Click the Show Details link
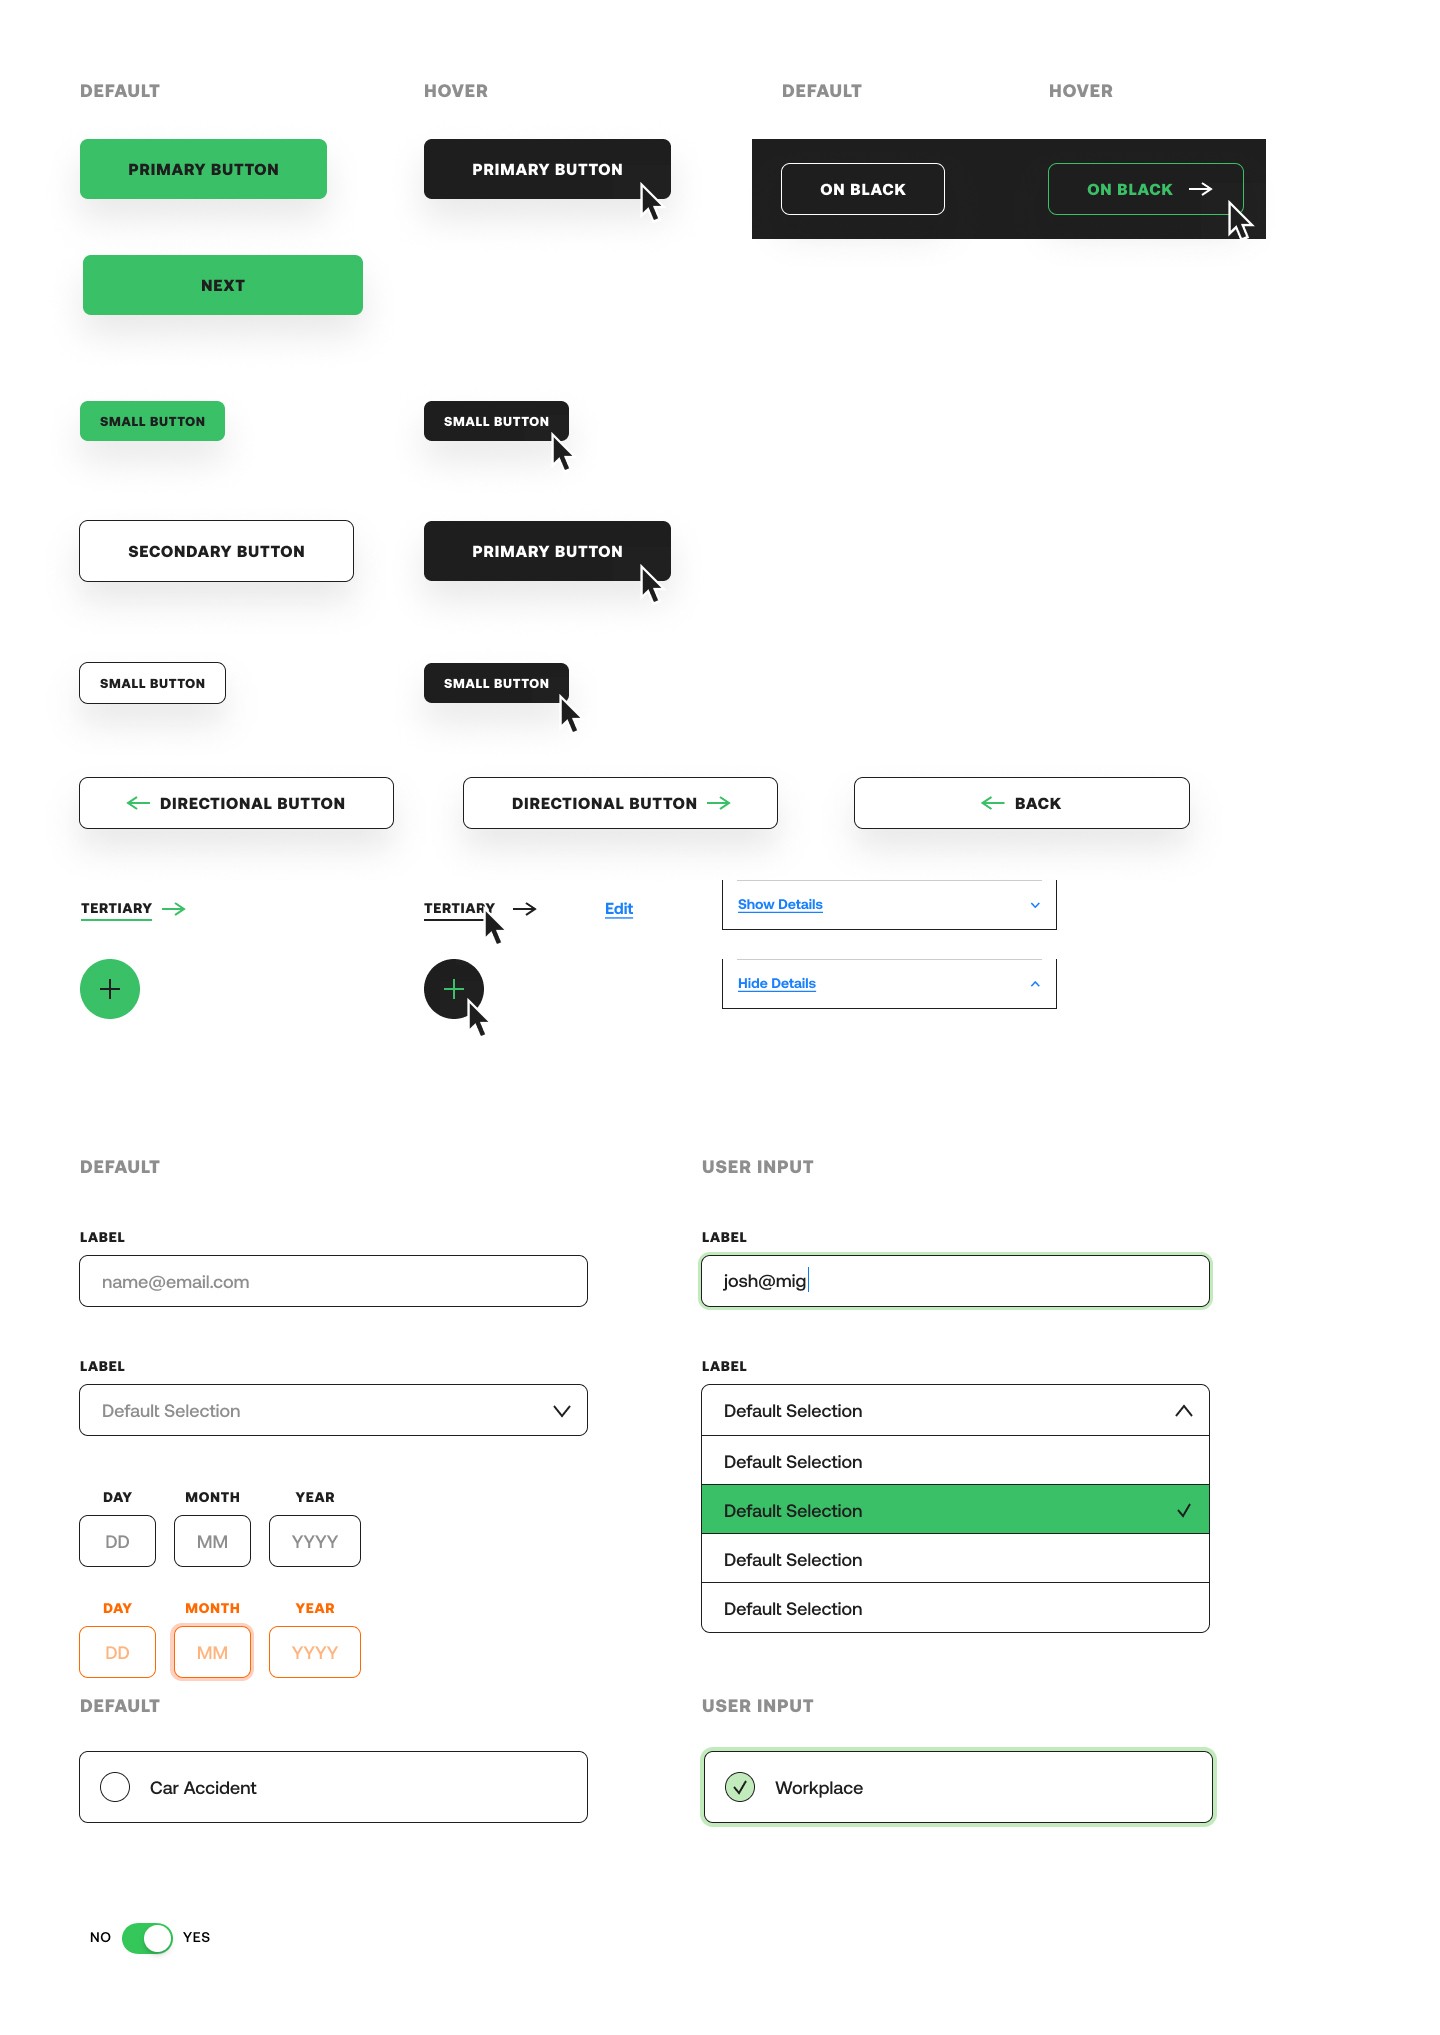1440x2035 pixels. [780, 904]
